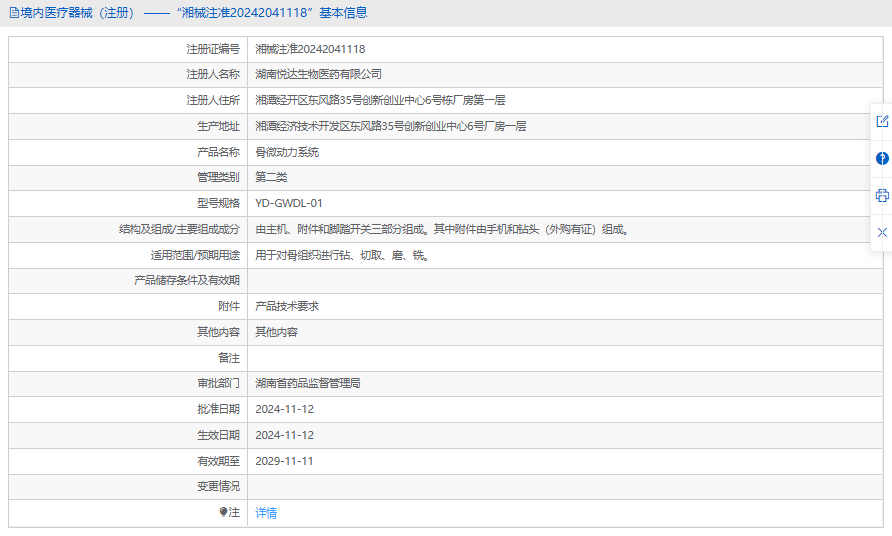This screenshot has height=536, width=892.
Task: Click the 其他内容 row label
Action: (x=218, y=332)
